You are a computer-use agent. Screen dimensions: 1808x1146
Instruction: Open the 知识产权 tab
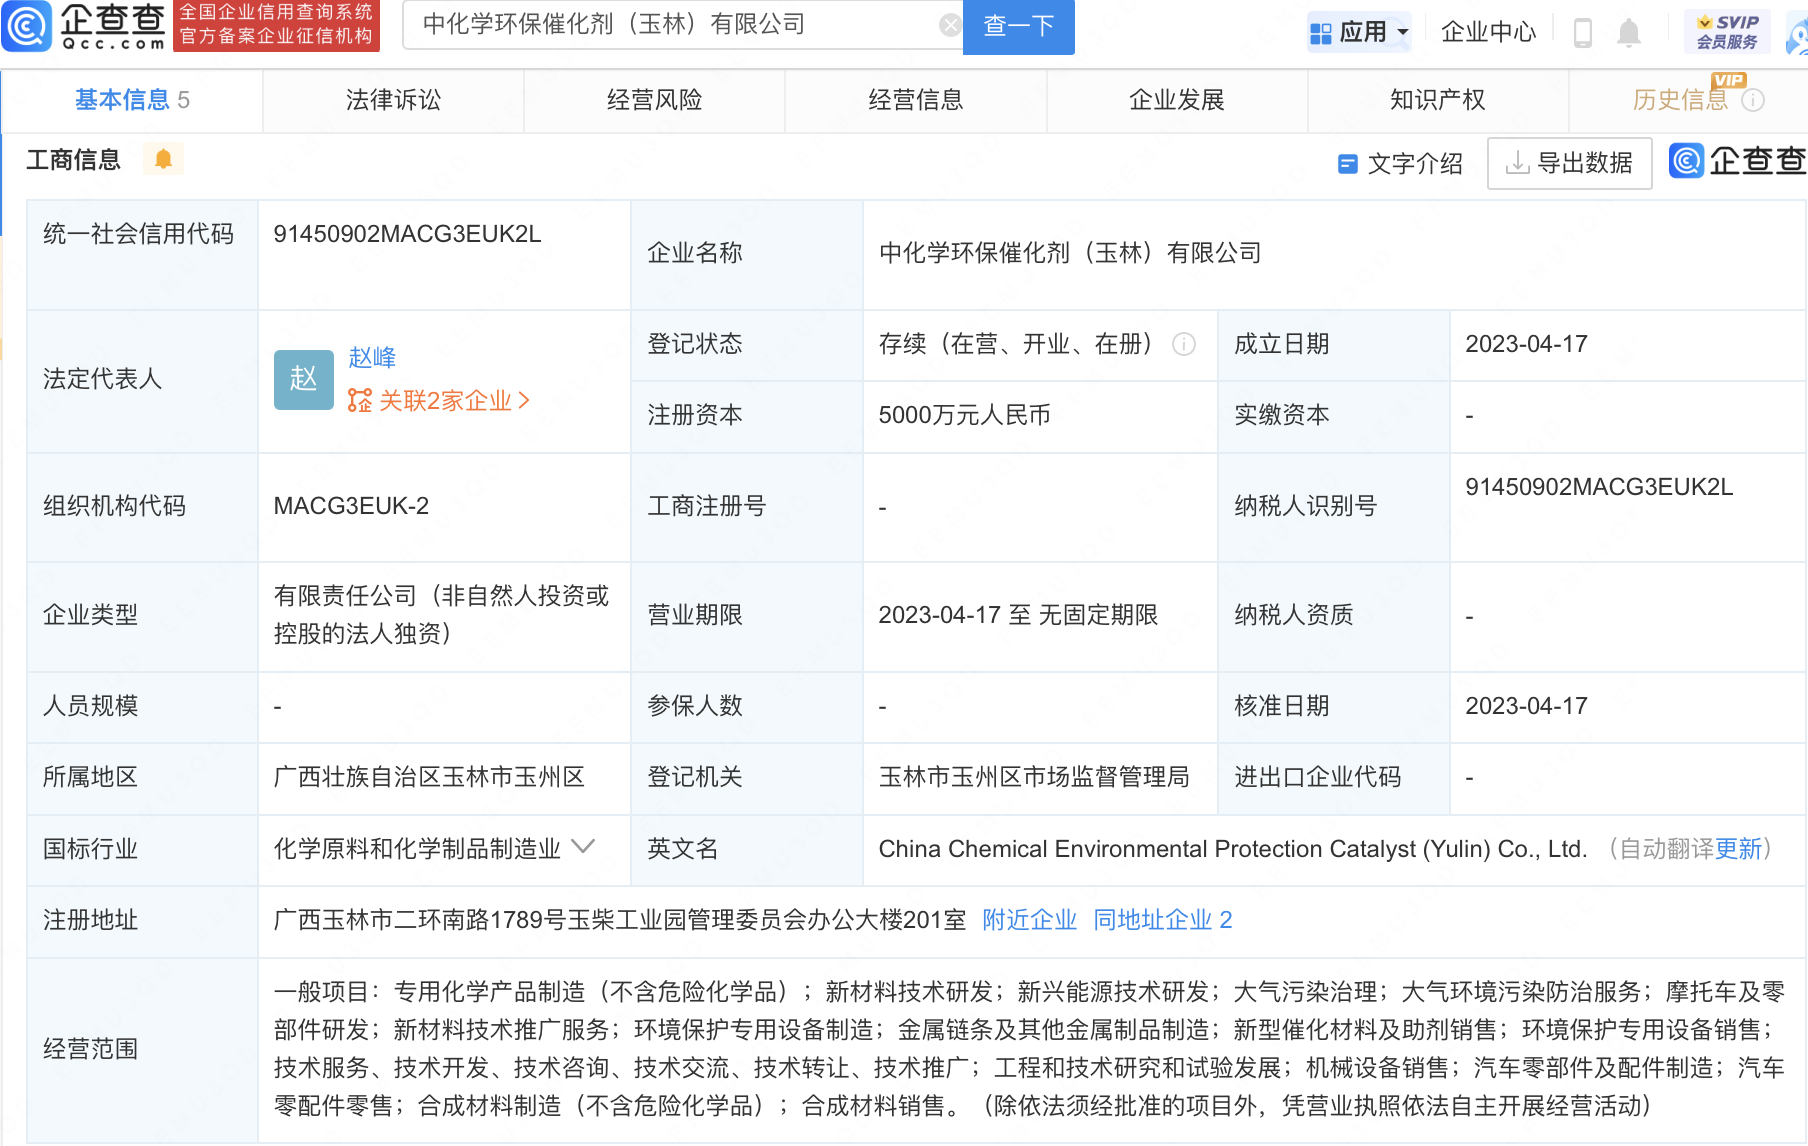1438,100
